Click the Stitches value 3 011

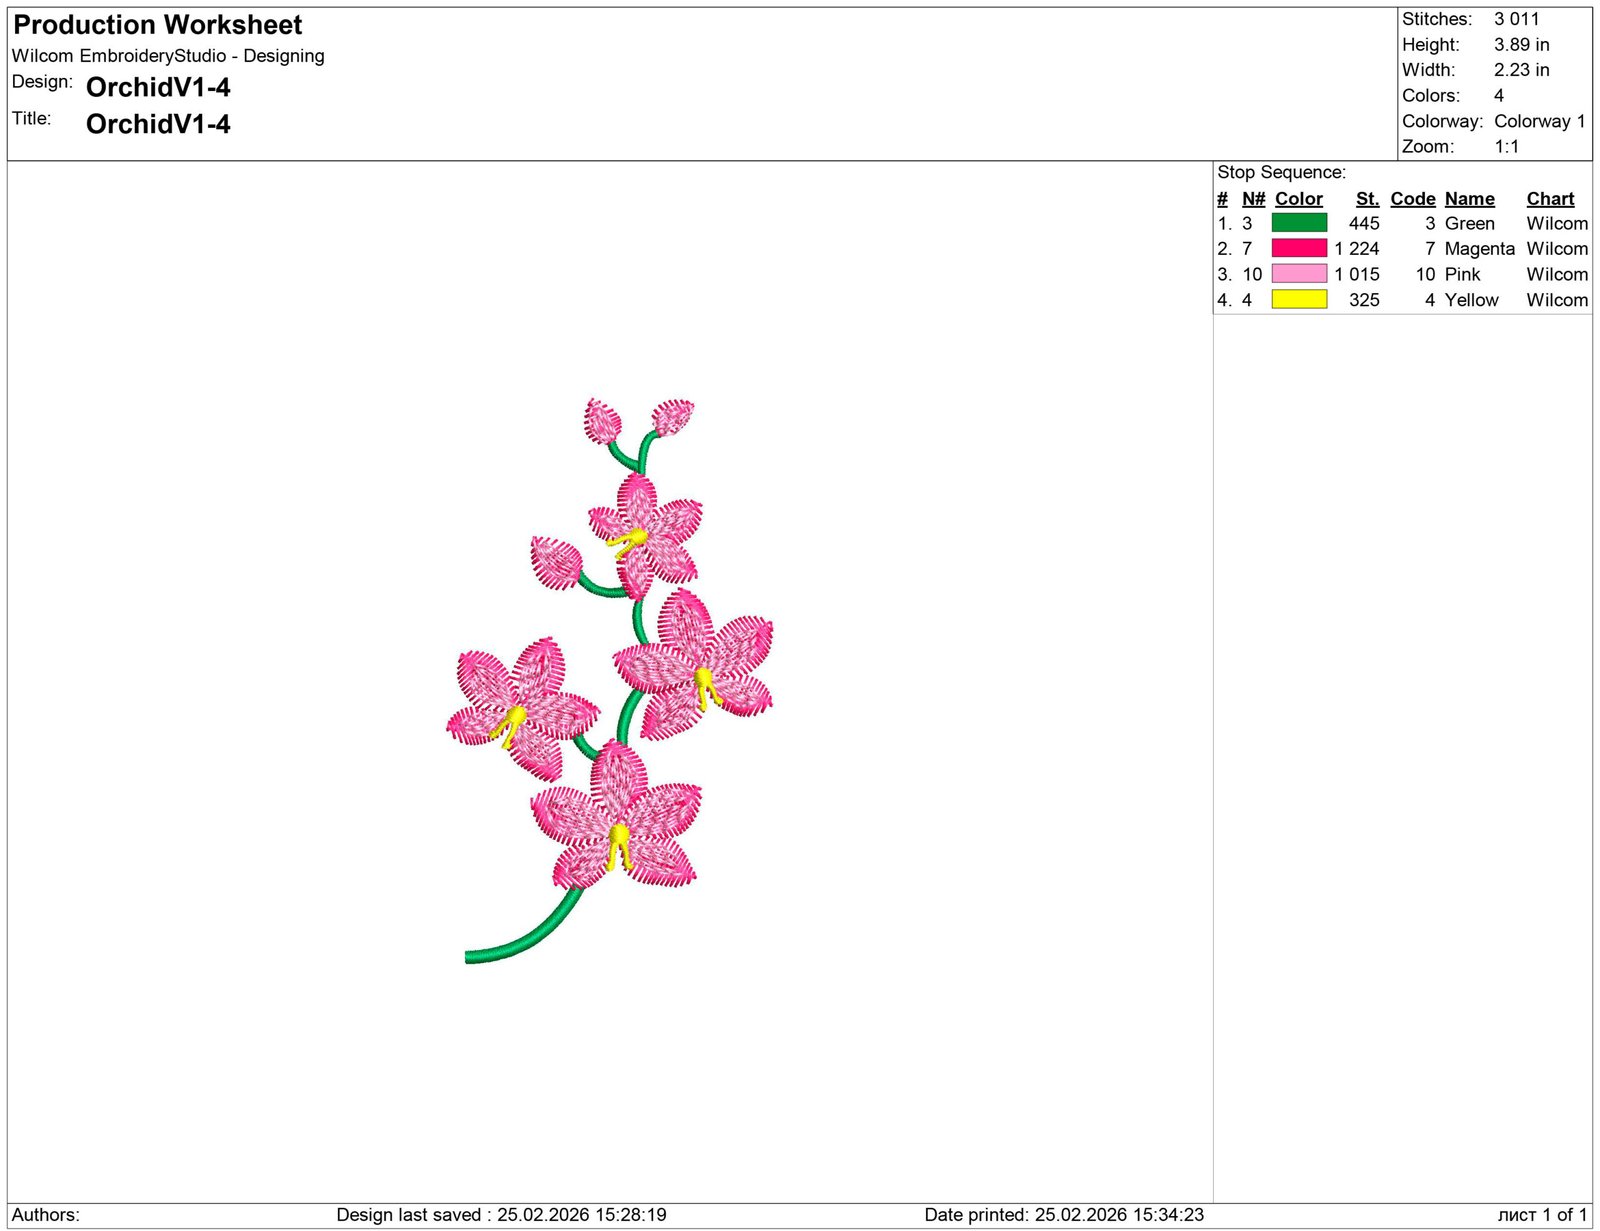pos(1516,19)
